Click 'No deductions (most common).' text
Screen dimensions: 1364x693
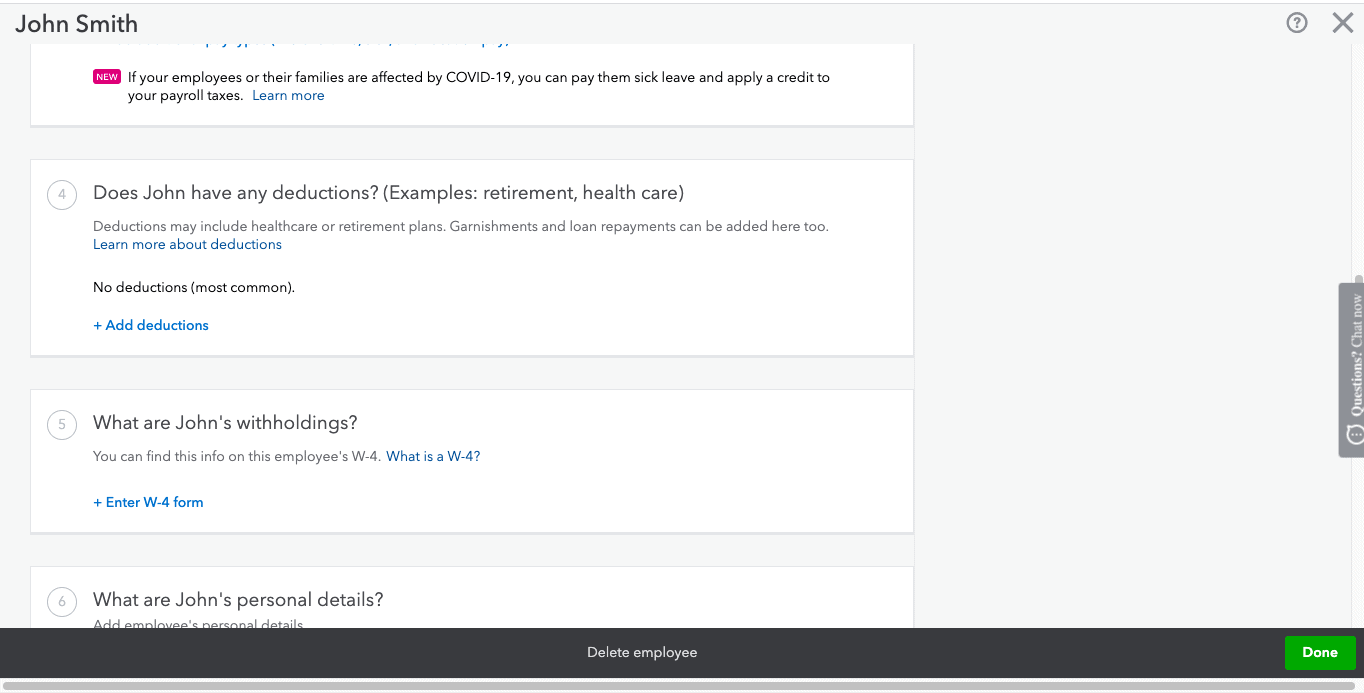click(194, 288)
